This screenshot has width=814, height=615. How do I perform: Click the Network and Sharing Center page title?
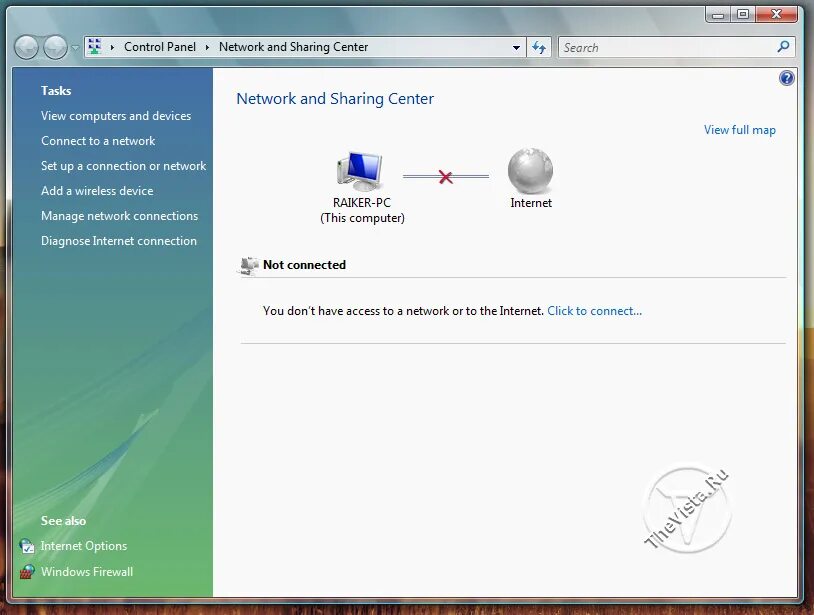point(335,99)
